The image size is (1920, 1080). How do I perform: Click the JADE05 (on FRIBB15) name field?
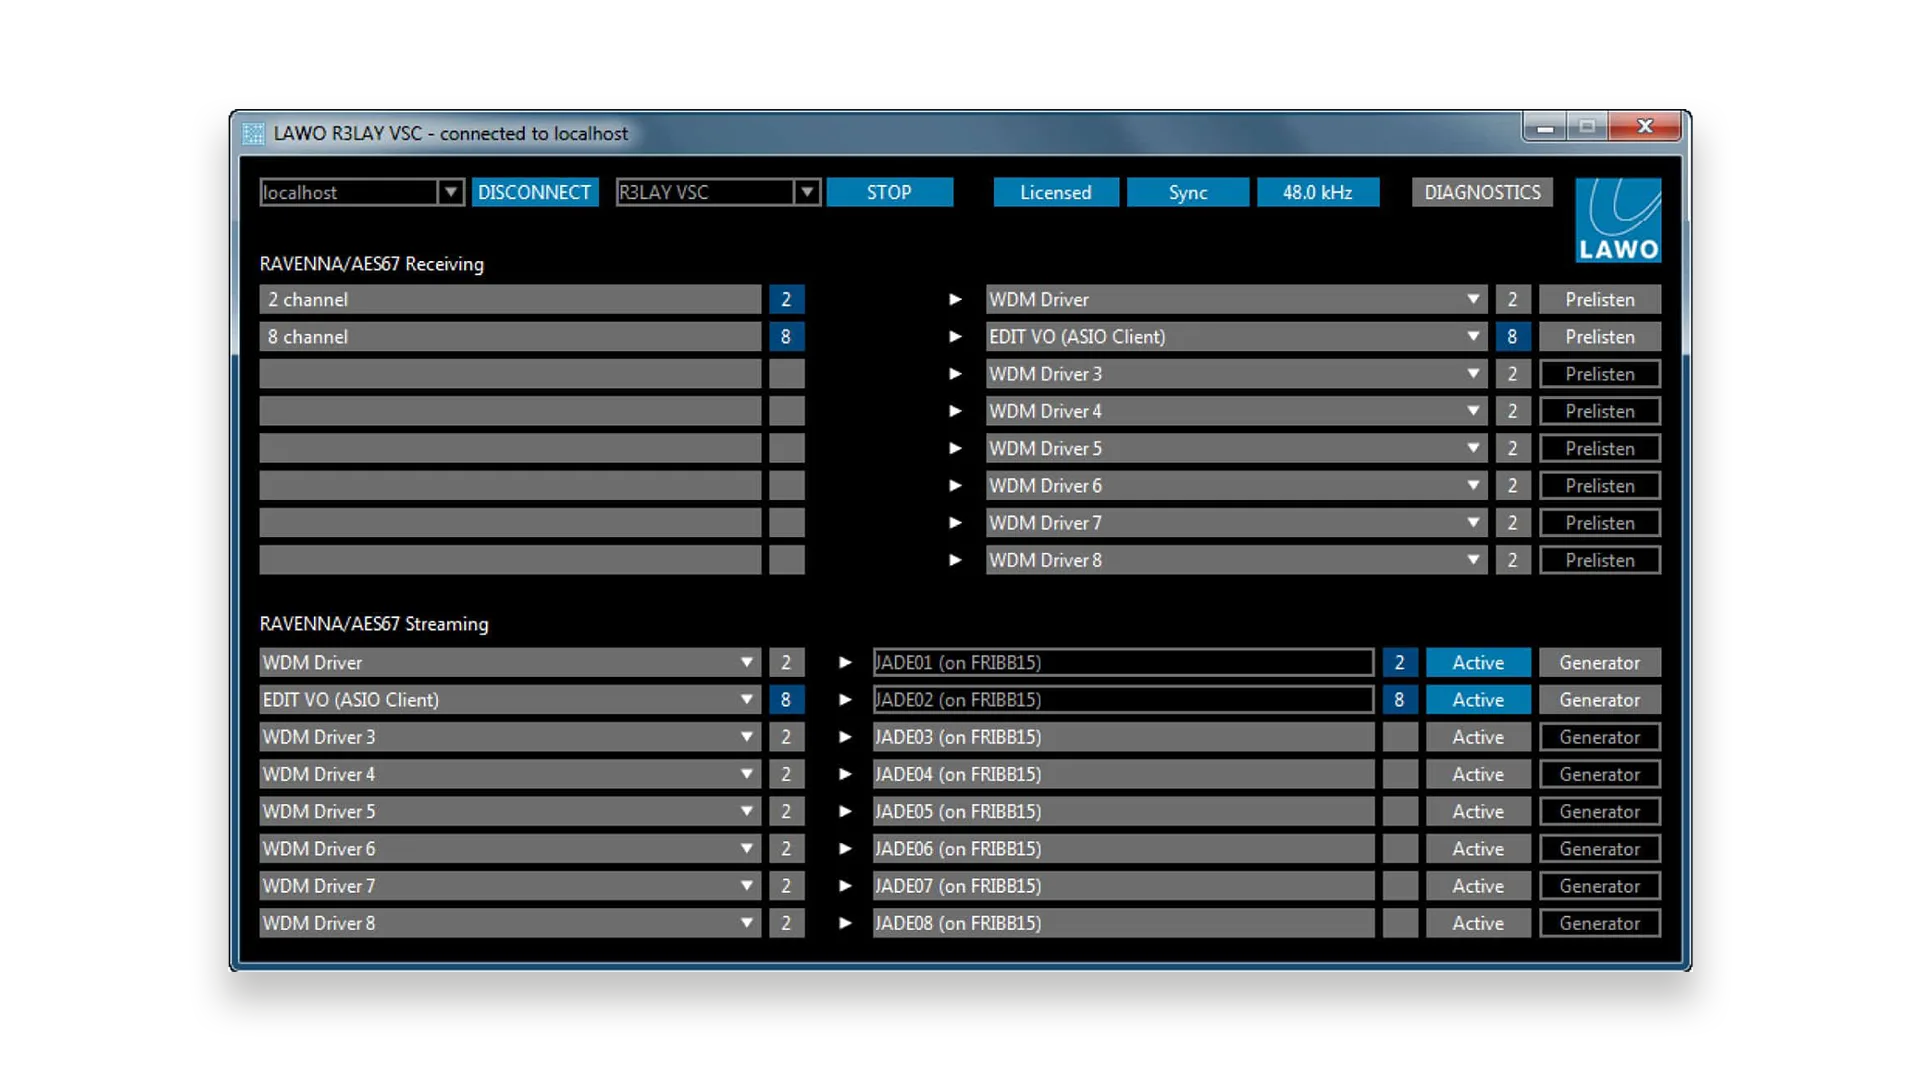1123,811
